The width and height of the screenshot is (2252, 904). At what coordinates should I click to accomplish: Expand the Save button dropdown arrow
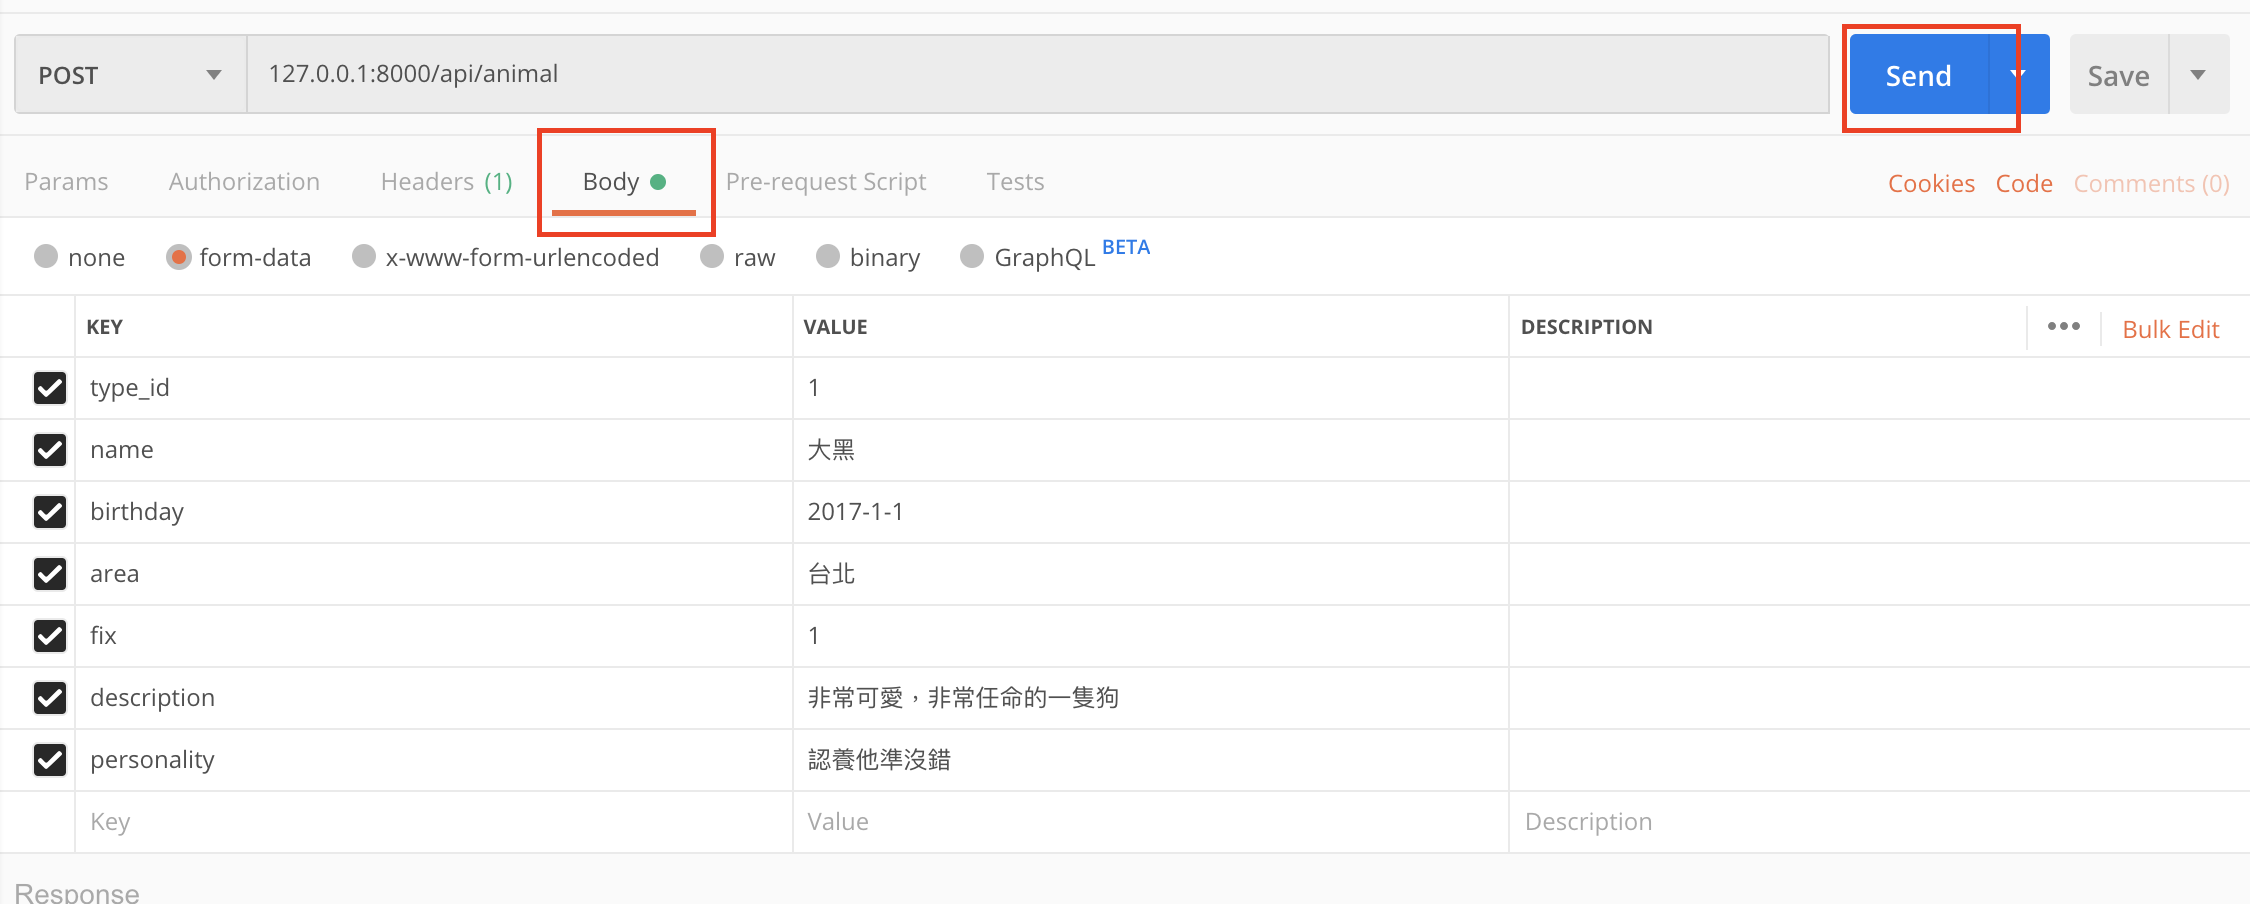[x=2198, y=75]
